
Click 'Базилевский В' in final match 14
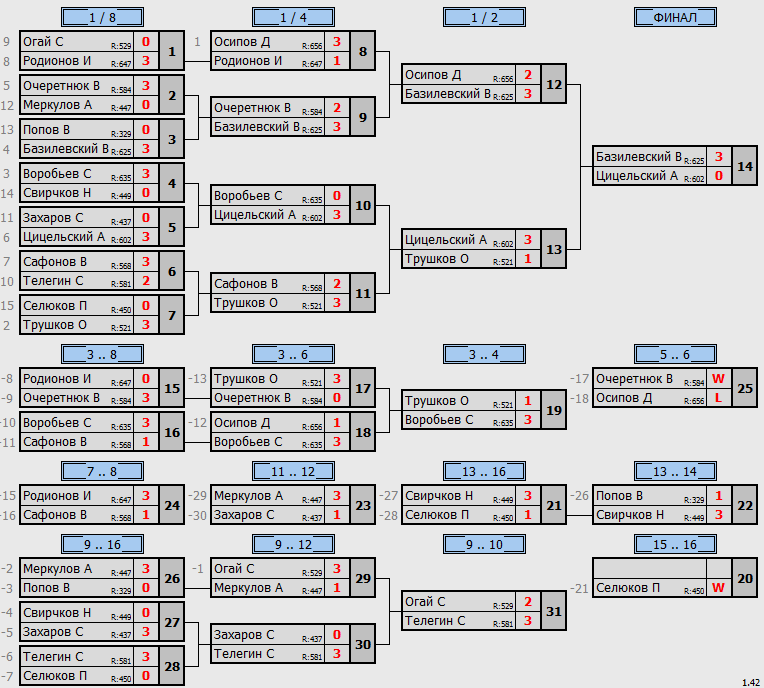point(639,157)
